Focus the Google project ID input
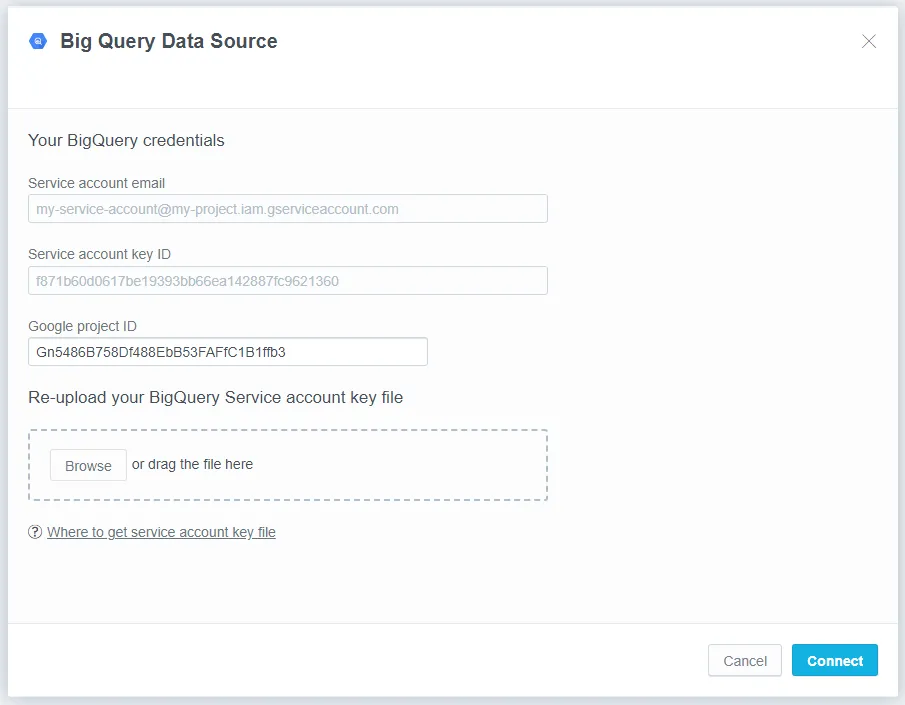This screenshot has height=705, width=905. [x=227, y=351]
